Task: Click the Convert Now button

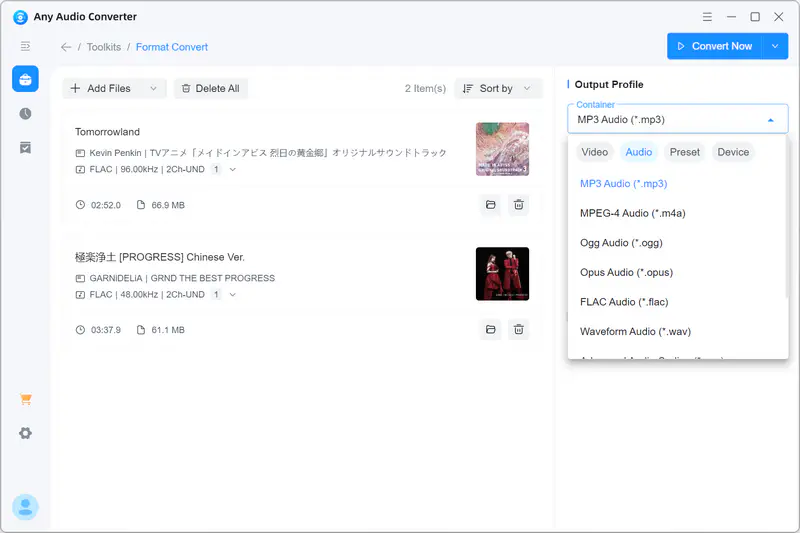Action: pos(714,46)
